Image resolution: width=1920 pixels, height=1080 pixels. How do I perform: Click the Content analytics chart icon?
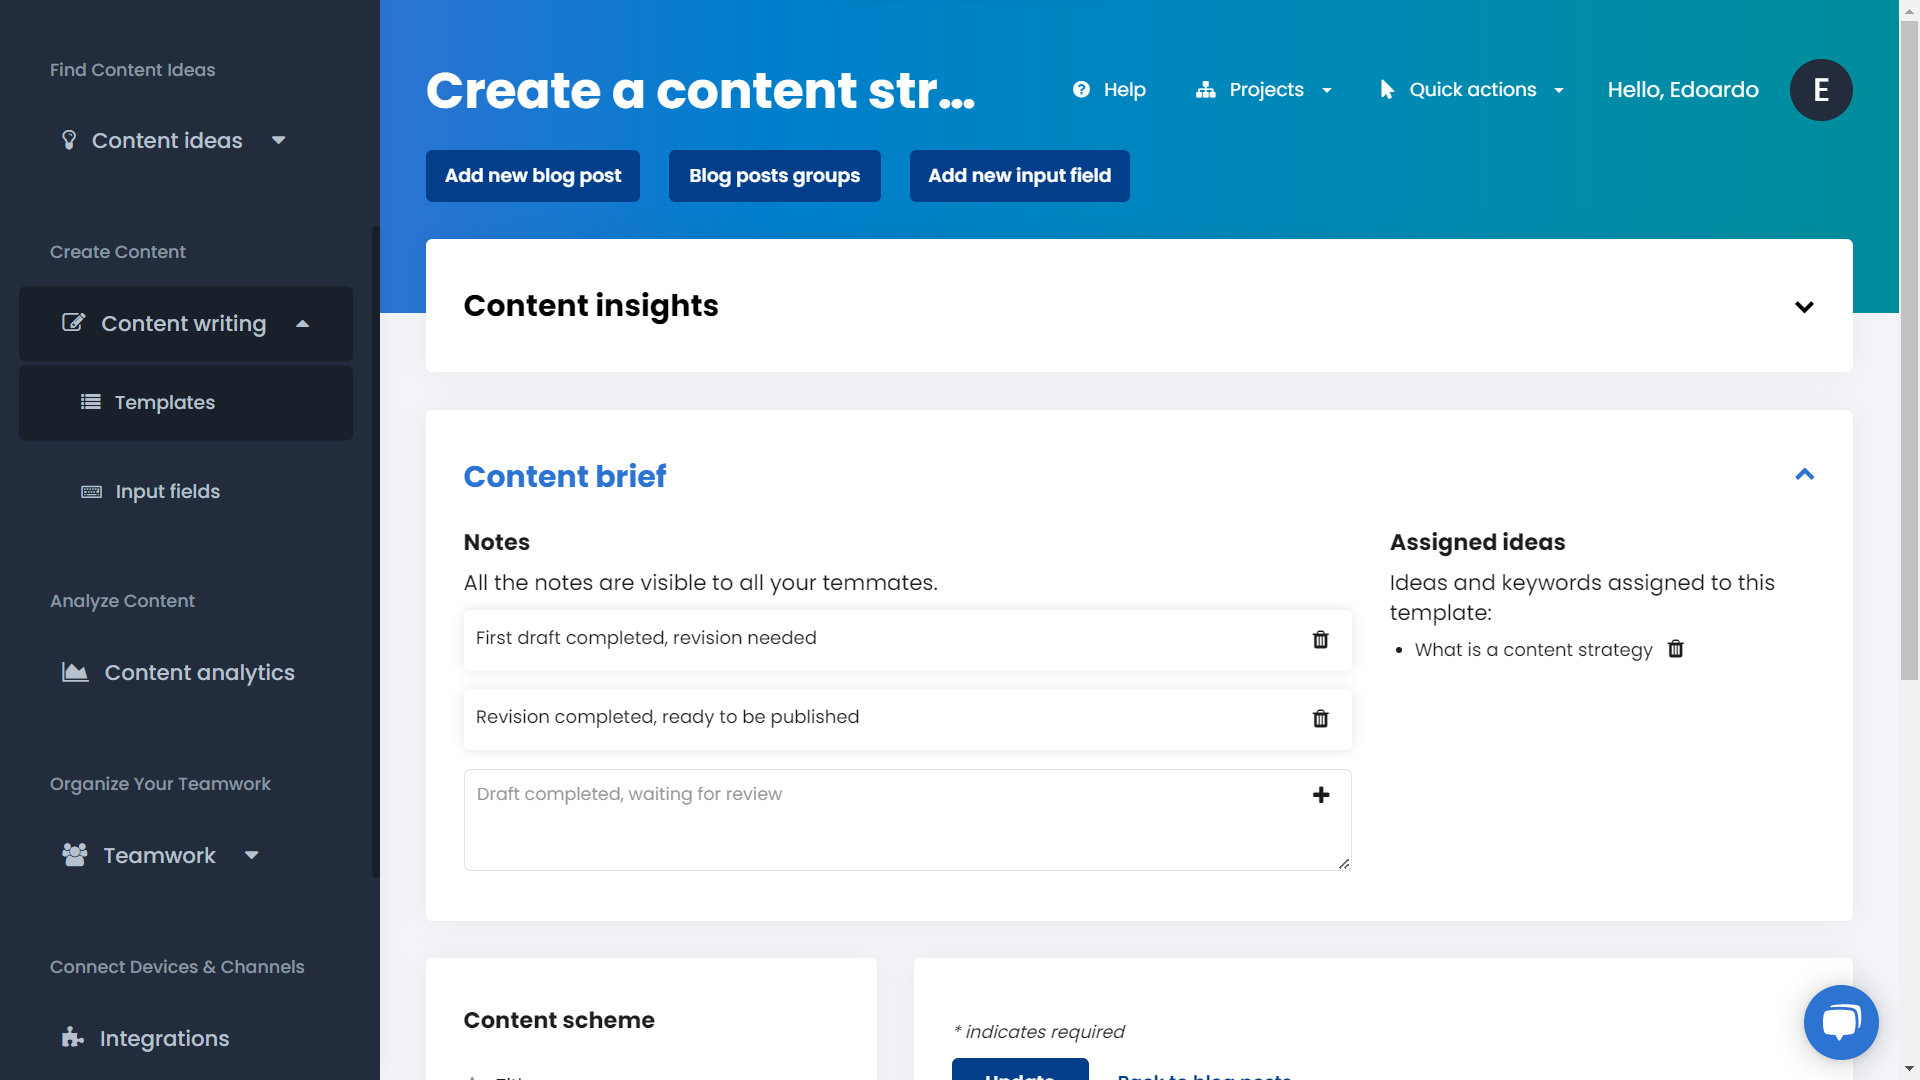pyautogui.click(x=74, y=671)
